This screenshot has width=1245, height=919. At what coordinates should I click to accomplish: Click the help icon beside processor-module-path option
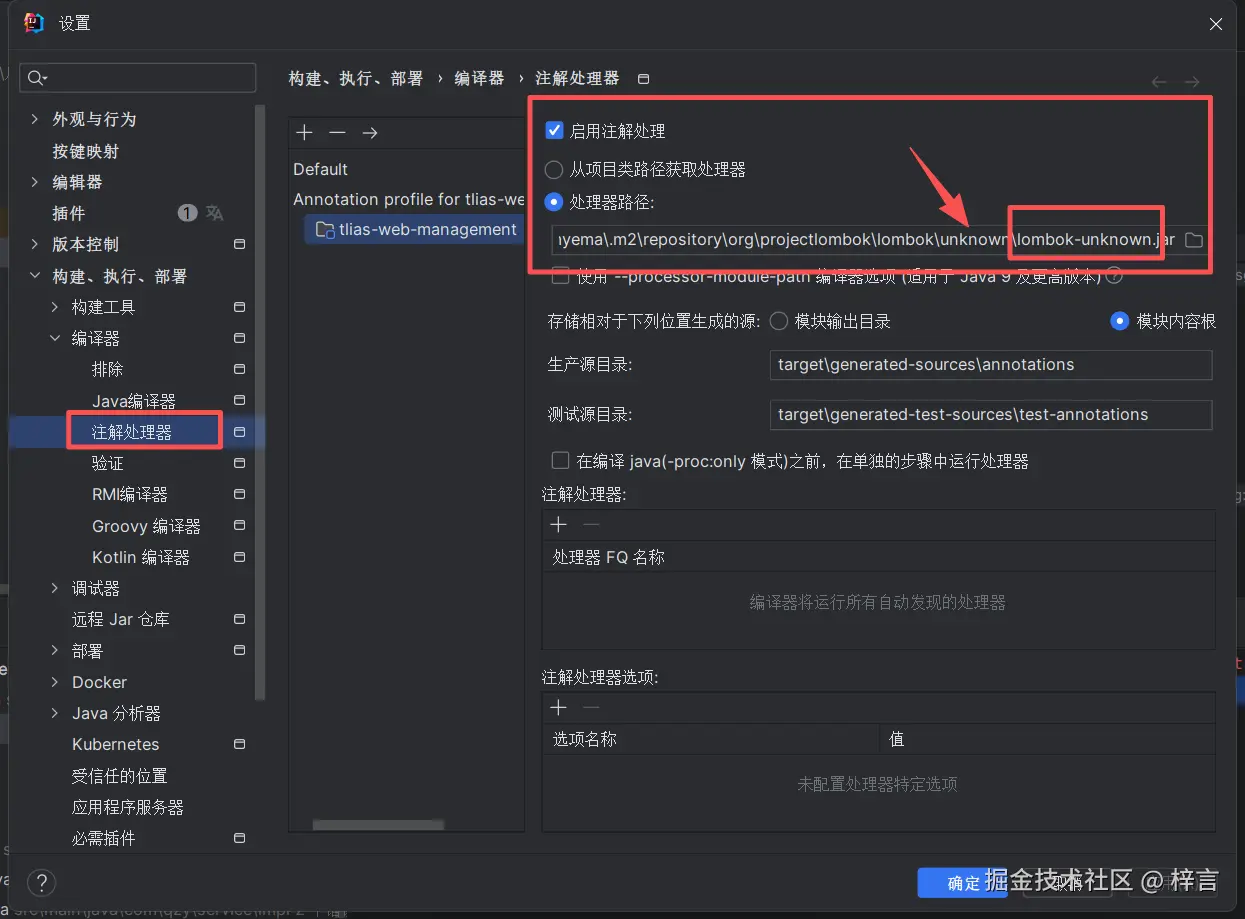(x=1113, y=276)
